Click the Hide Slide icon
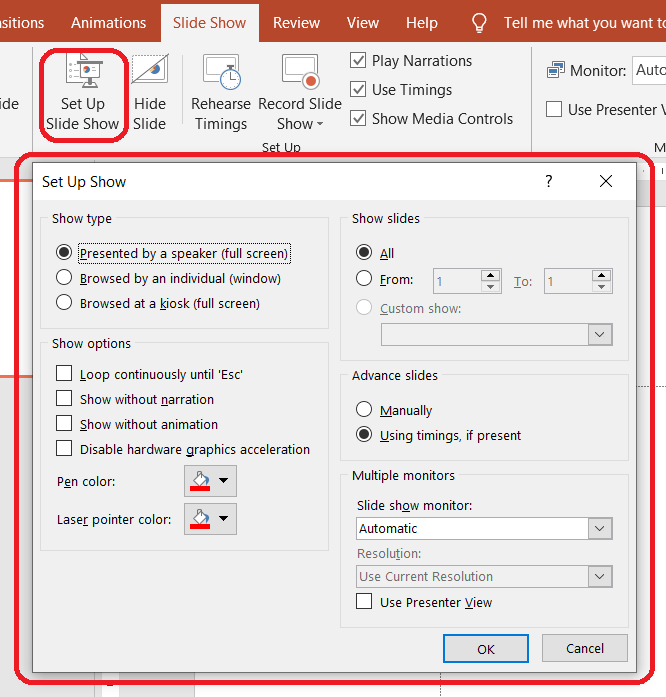Image resolution: width=666 pixels, height=697 pixels. click(150, 72)
